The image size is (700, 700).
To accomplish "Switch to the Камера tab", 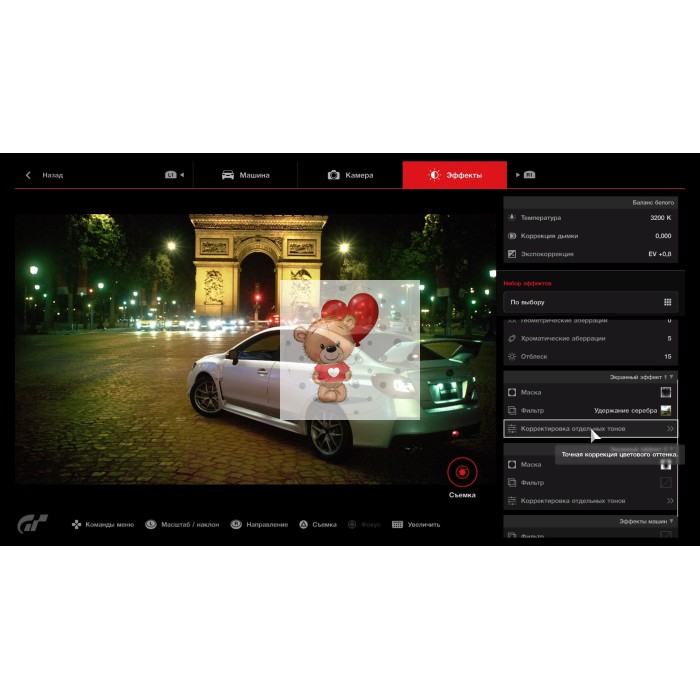I will pyautogui.click(x=350, y=175).
